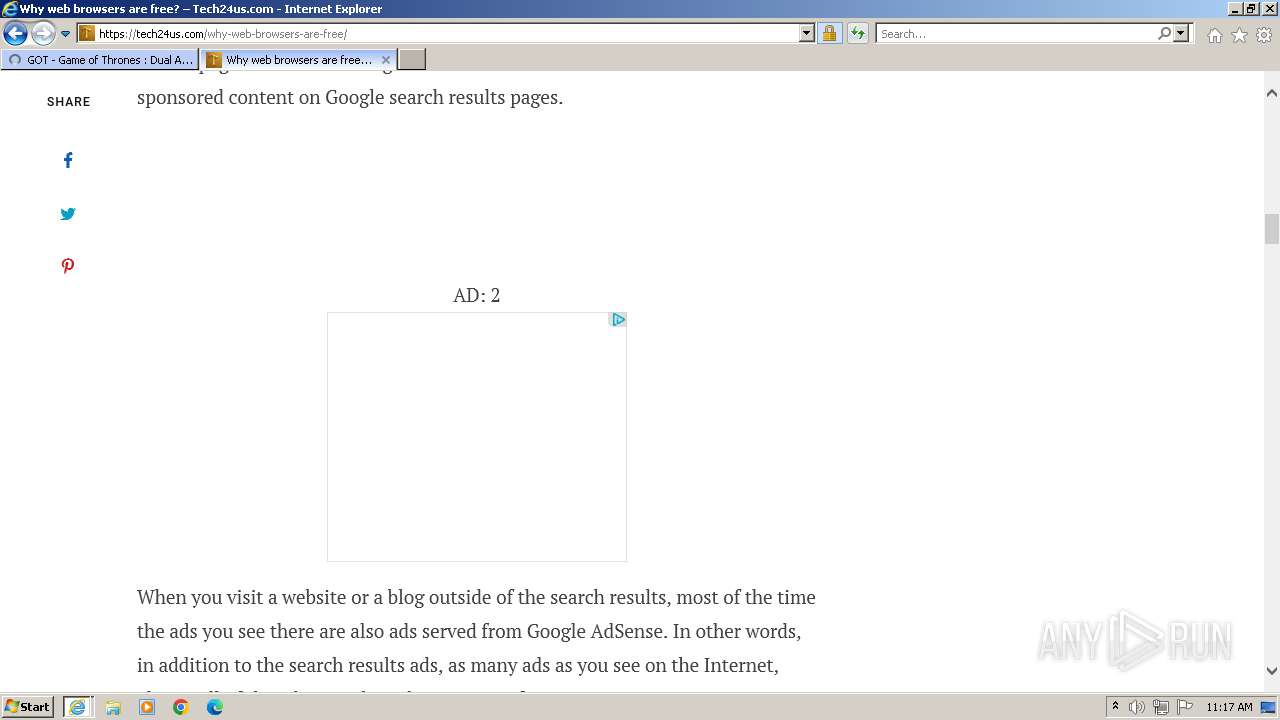The height and width of the screenshot is (720, 1280).
Task: Show hidden system tray icons
Action: point(1116,707)
